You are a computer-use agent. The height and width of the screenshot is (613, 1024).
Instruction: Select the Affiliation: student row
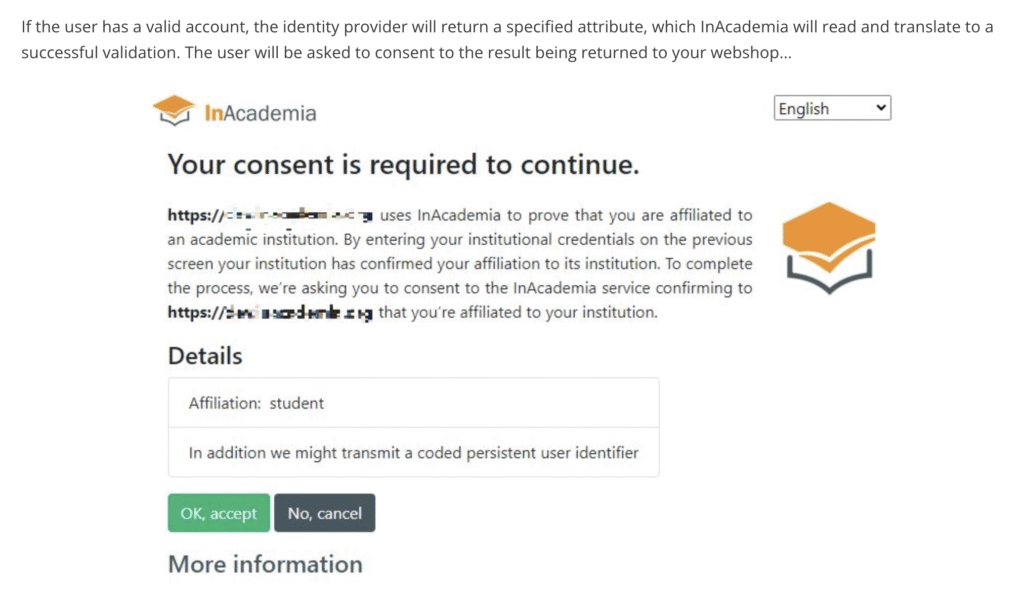(413, 403)
